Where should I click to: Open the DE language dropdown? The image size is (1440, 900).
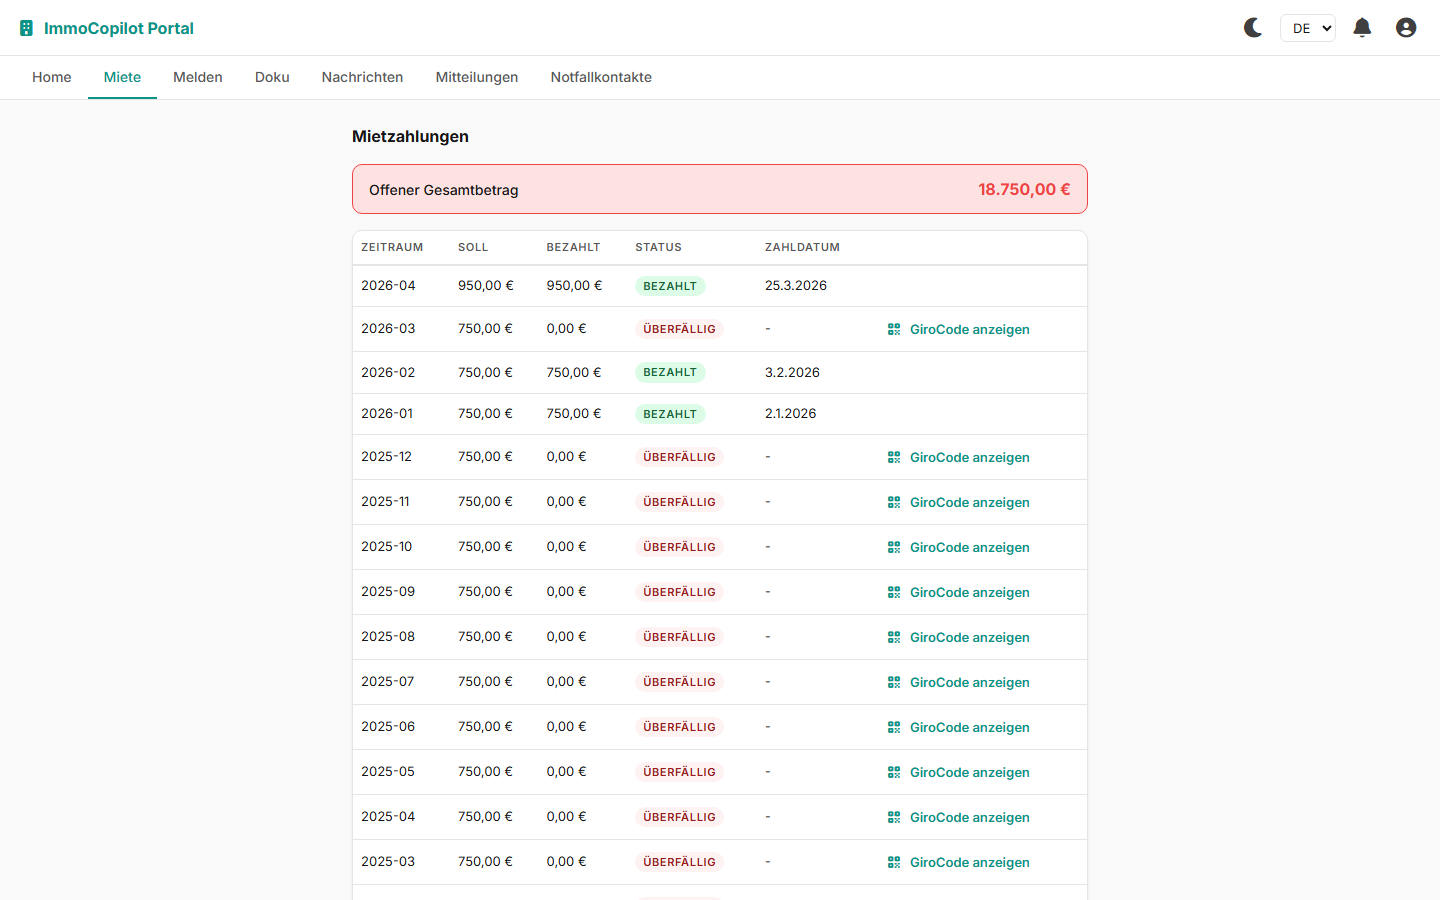click(1307, 28)
